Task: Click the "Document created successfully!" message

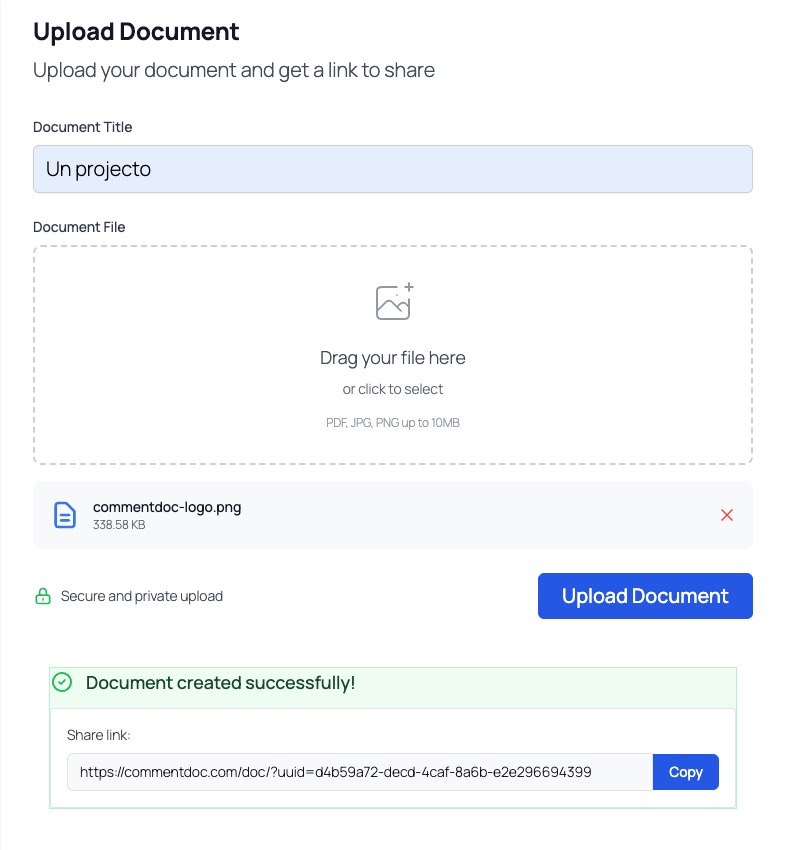Action: (x=220, y=683)
